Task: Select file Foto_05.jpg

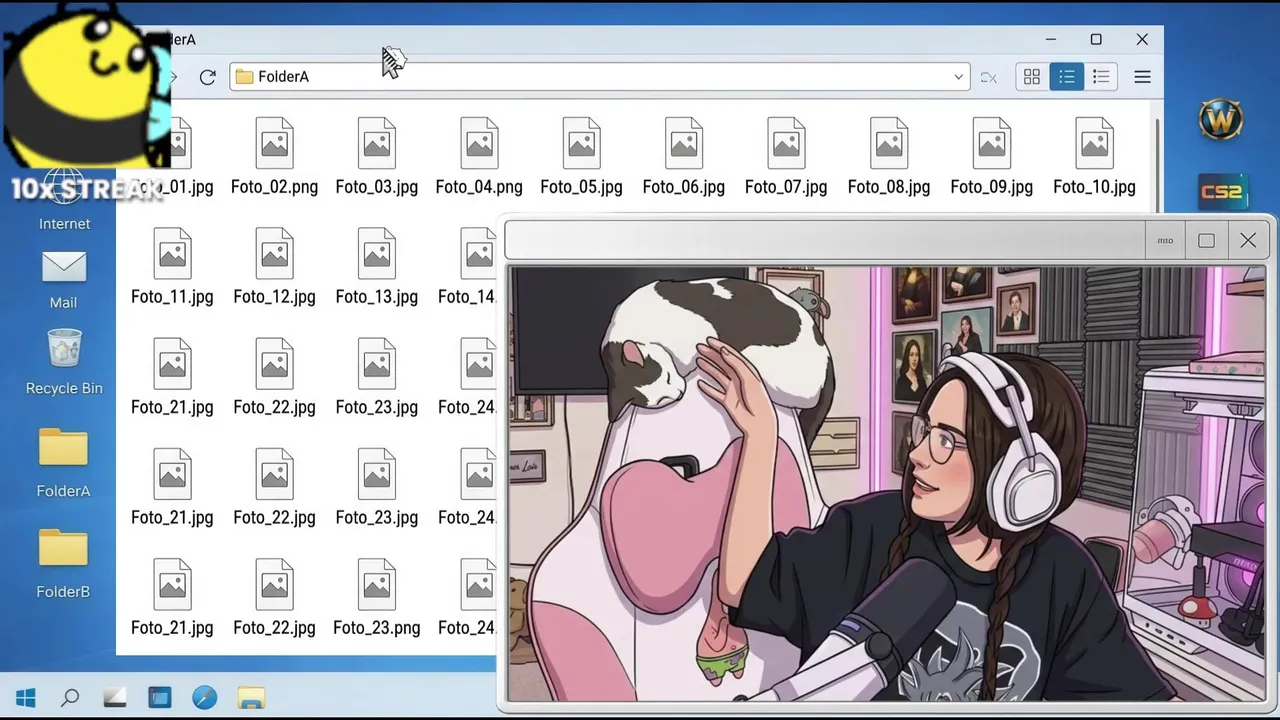Action: point(581,157)
